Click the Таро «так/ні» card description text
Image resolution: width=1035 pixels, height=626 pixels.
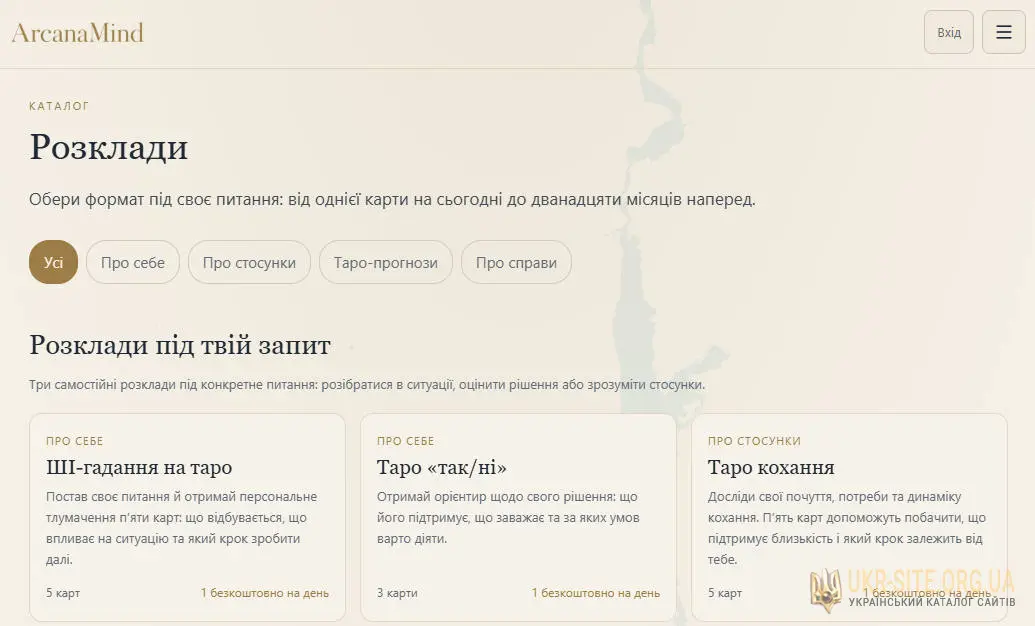(x=508, y=517)
